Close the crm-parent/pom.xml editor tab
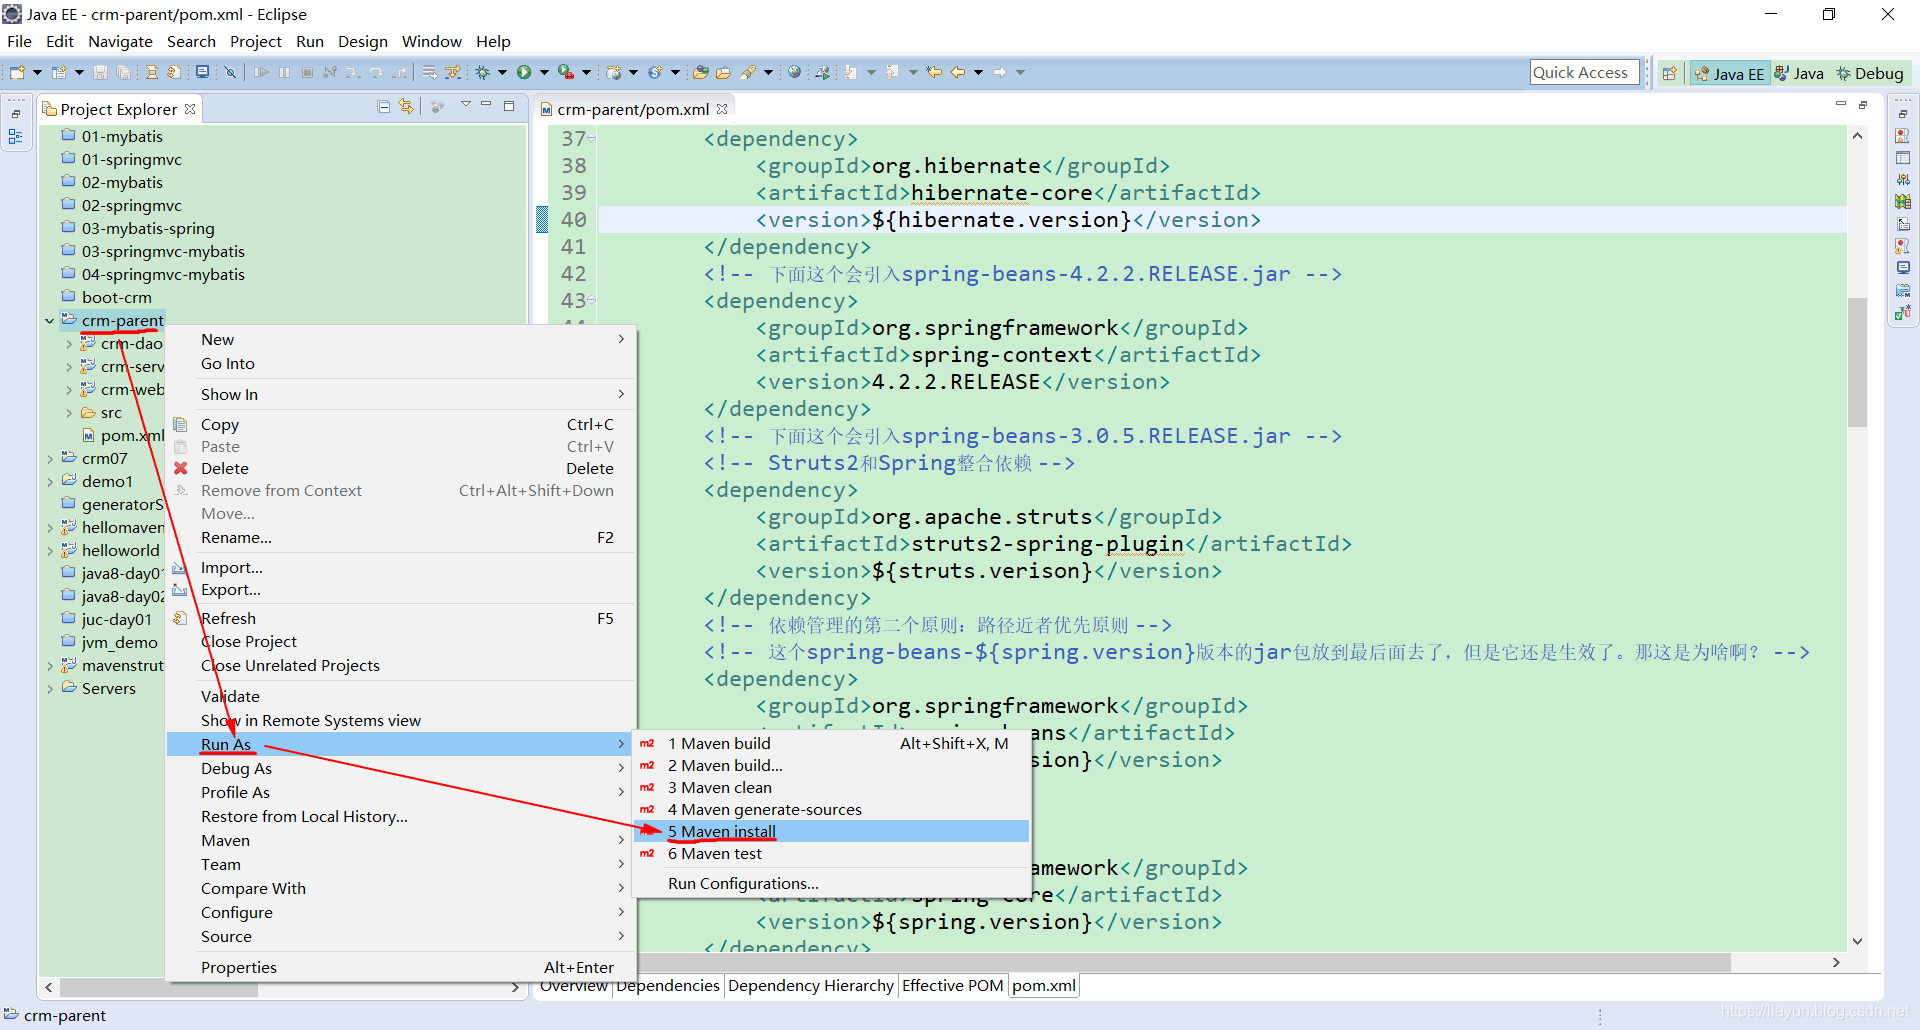Viewport: 1920px width, 1030px height. [722, 109]
